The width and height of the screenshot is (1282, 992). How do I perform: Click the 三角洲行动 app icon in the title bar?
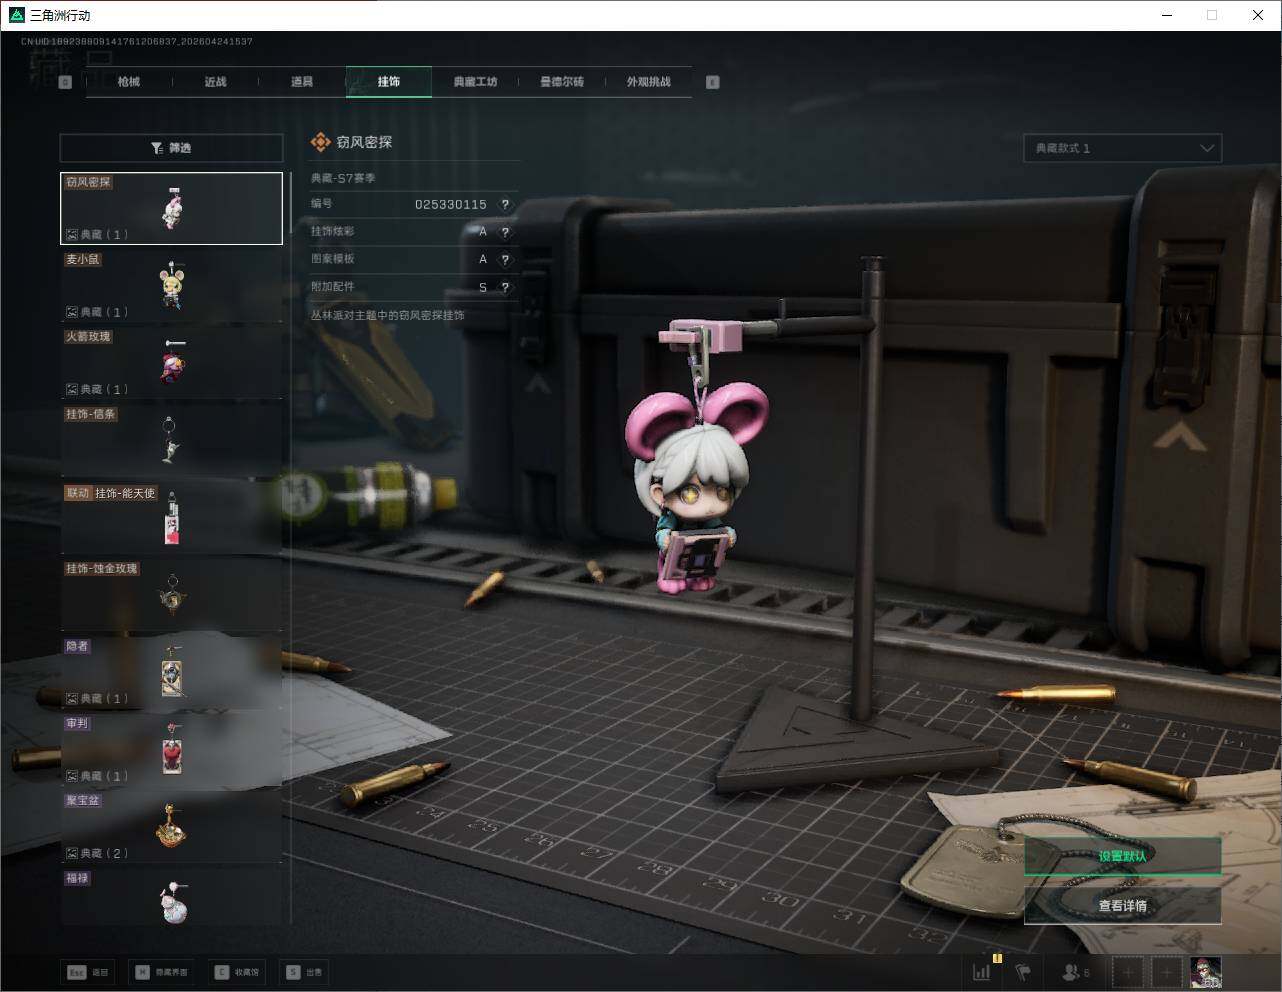15,15
